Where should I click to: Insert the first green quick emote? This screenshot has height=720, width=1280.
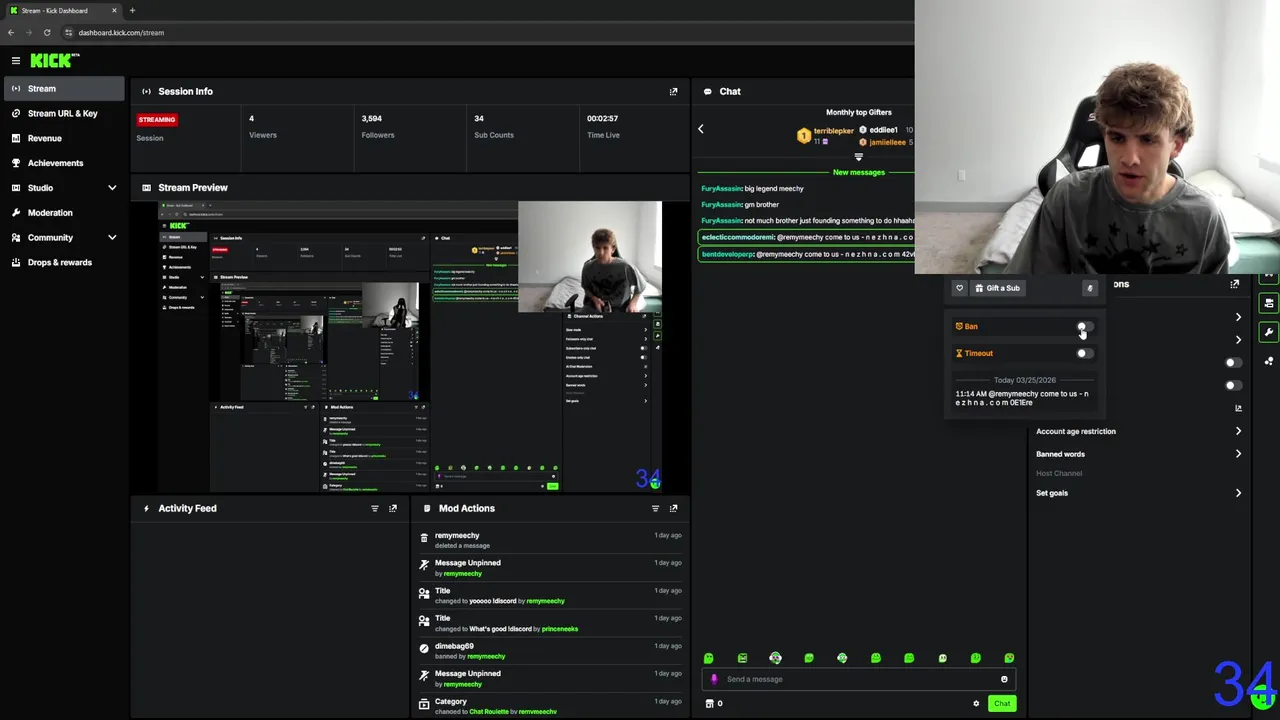tap(708, 658)
